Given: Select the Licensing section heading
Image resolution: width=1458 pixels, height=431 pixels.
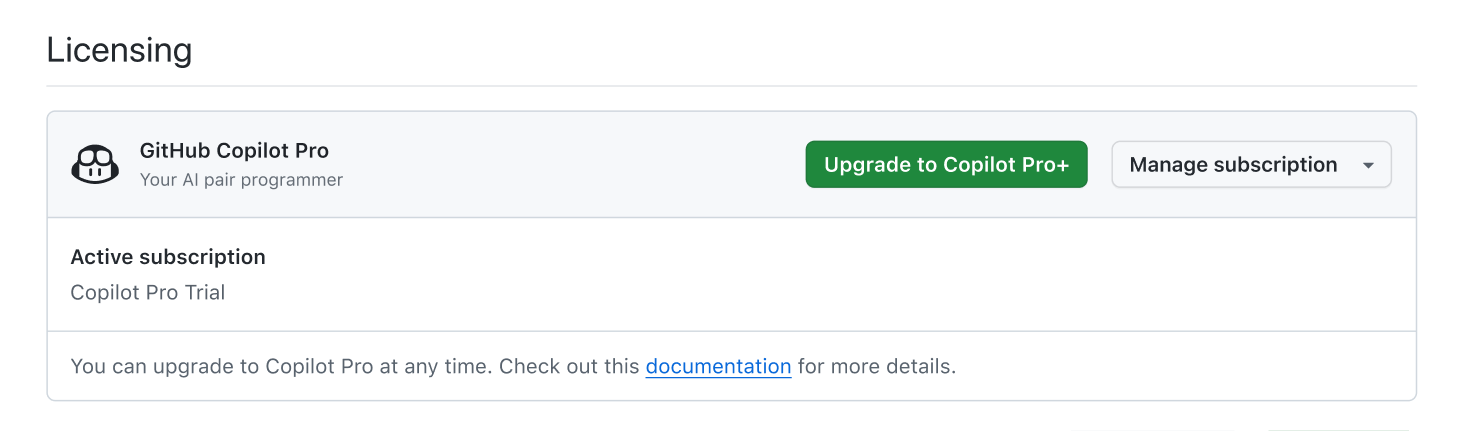Looking at the screenshot, I should [119, 50].
